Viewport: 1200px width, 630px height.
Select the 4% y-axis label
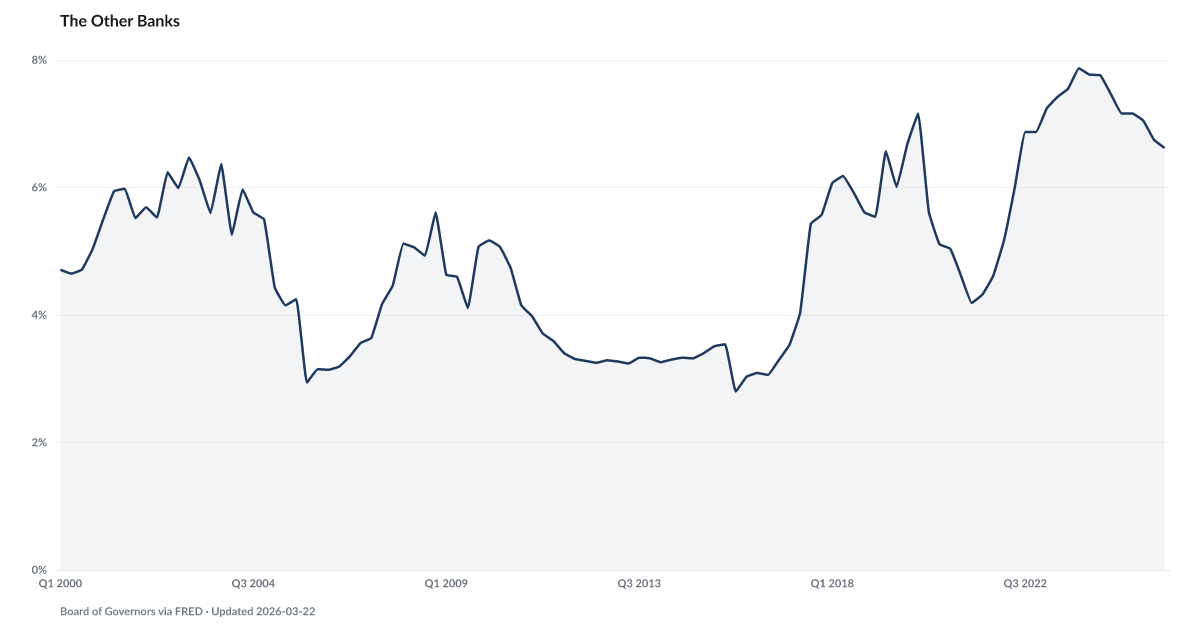tap(40, 315)
